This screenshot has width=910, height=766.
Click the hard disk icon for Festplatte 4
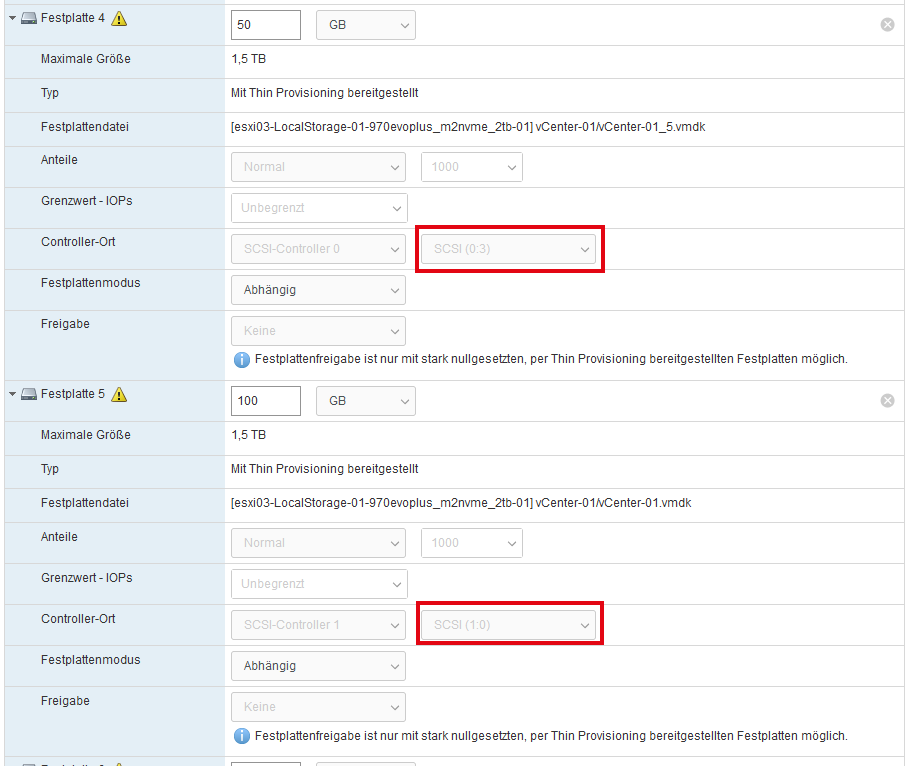tap(29, 18)
